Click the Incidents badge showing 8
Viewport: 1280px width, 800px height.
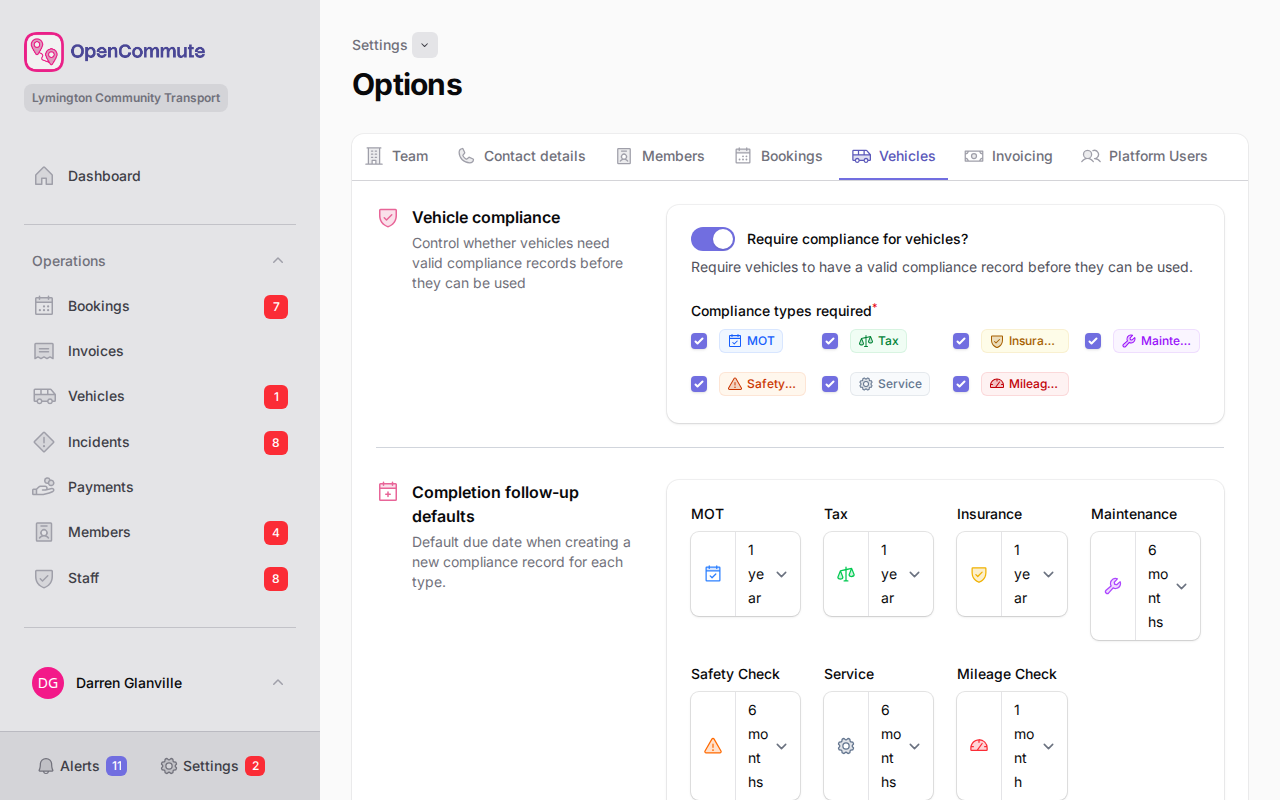click(x=276, y=443)
